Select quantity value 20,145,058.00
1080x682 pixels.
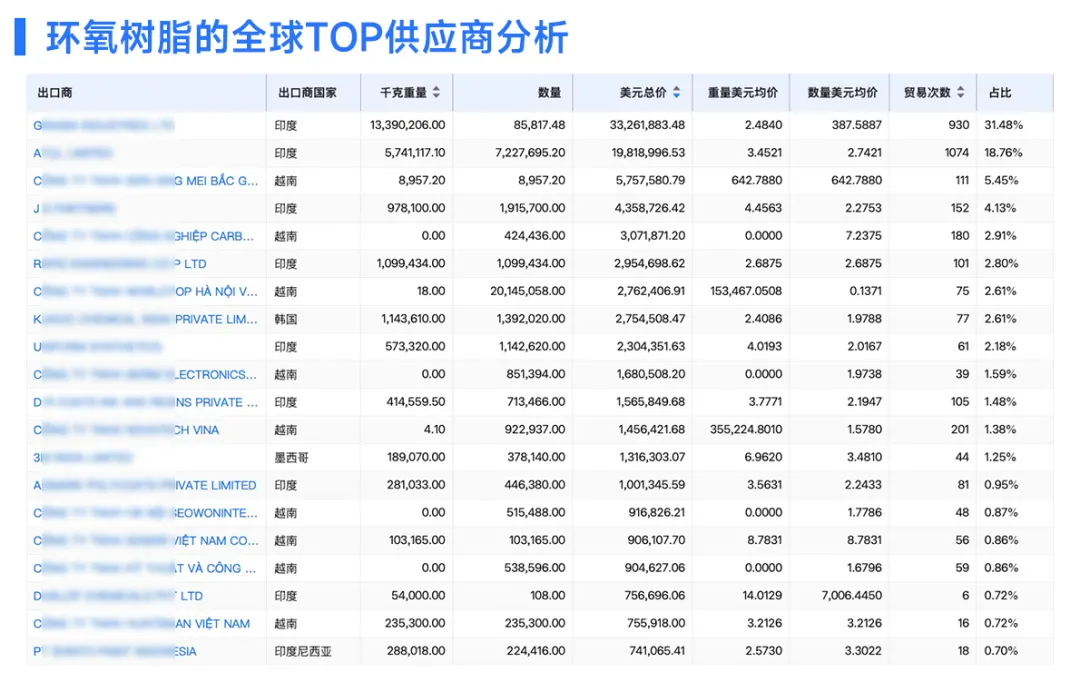(528, 291)
